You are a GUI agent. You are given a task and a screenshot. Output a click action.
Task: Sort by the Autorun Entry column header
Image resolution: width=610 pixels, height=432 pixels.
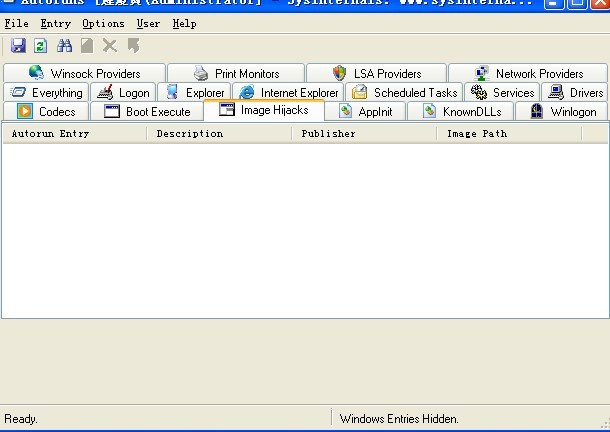tap(75, 133)
